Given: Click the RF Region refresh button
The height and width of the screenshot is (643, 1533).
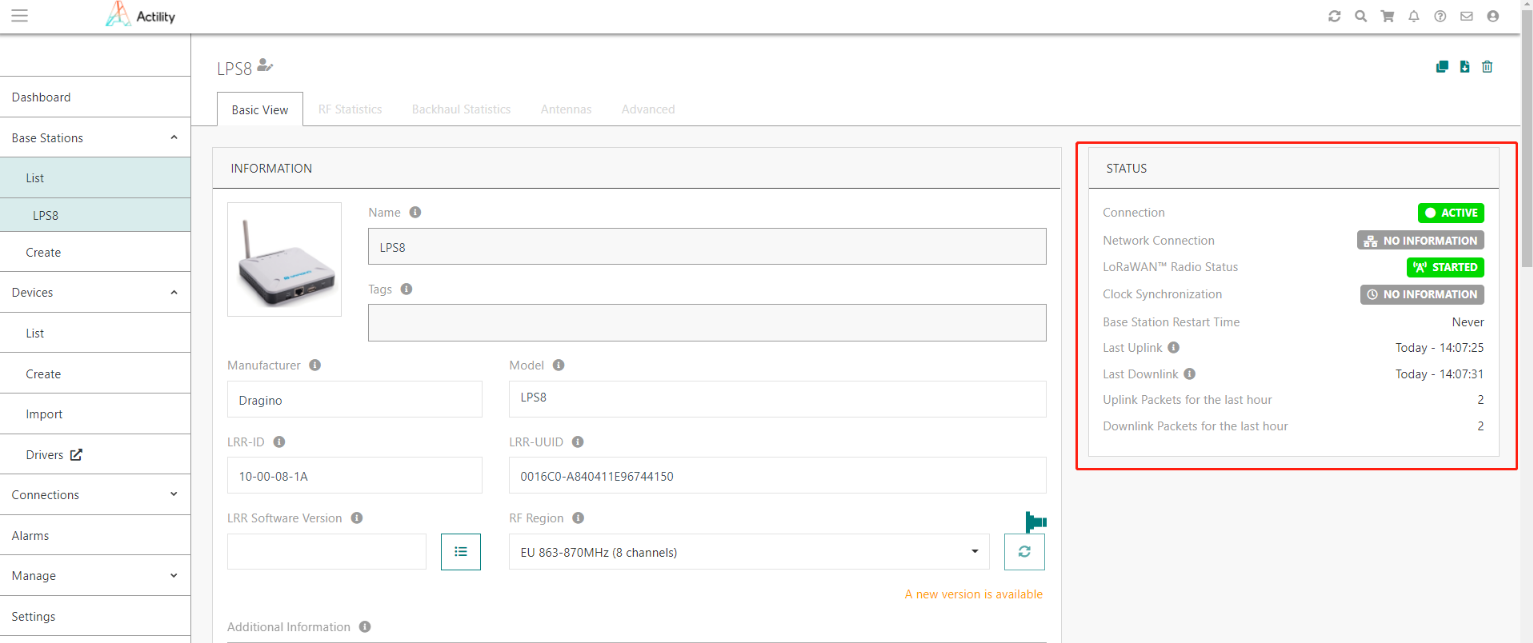Looking at the screenshot, I should [1024, 552].
